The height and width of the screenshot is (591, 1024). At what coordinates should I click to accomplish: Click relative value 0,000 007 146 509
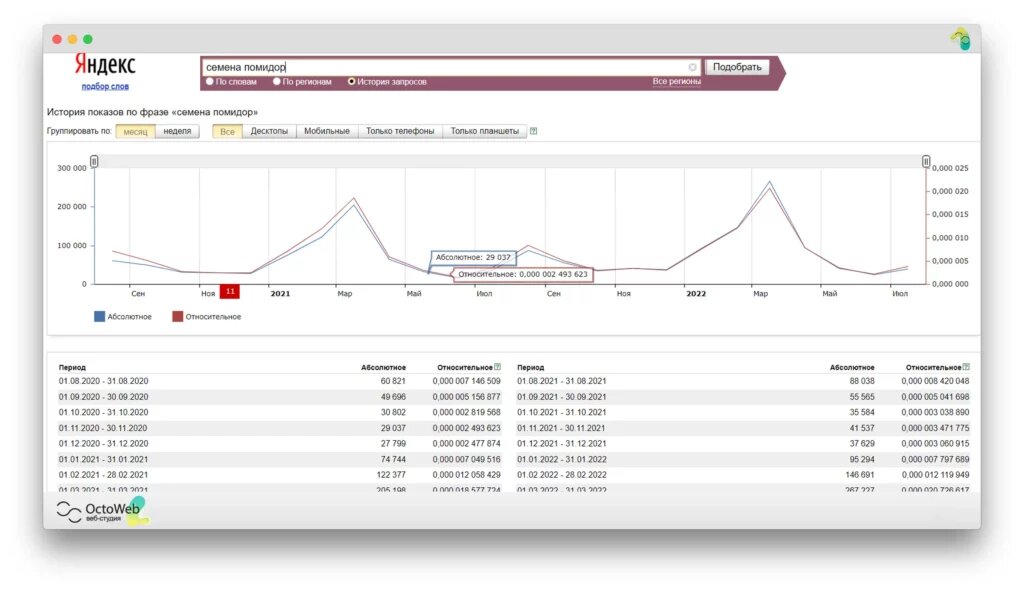pos(466,381)
